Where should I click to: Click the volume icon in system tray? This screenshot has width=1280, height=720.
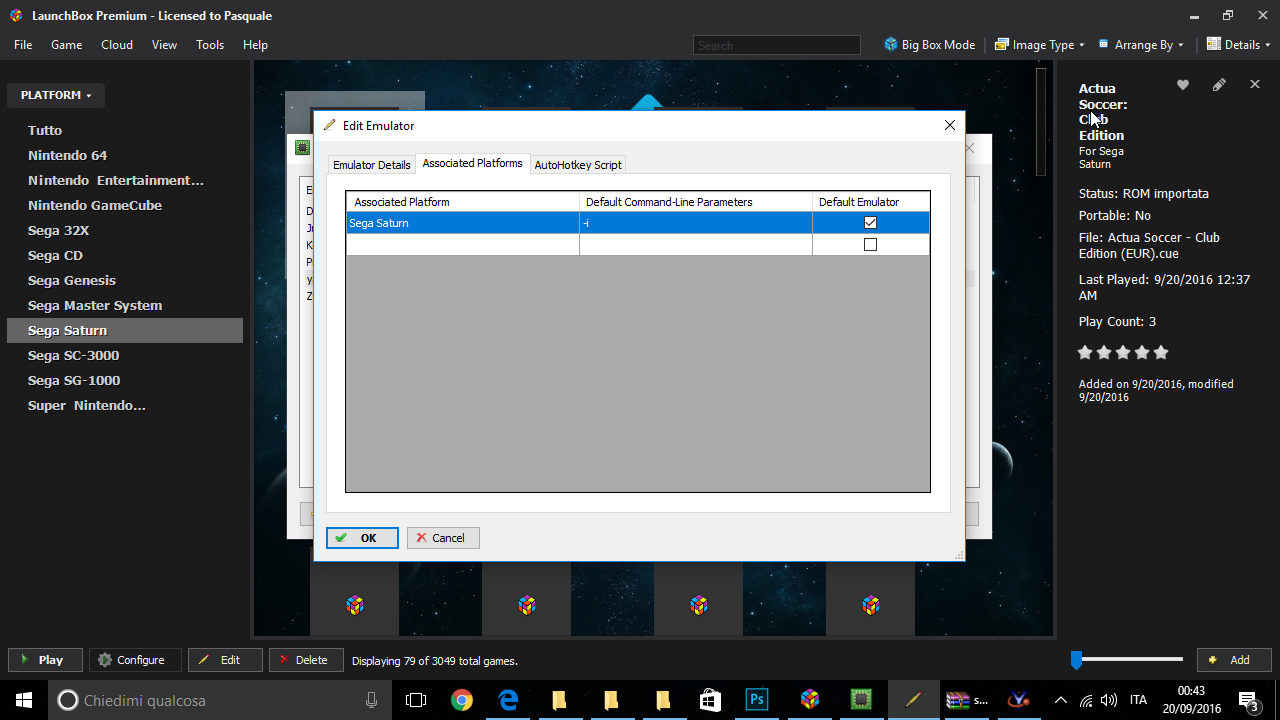(1108, 700)
